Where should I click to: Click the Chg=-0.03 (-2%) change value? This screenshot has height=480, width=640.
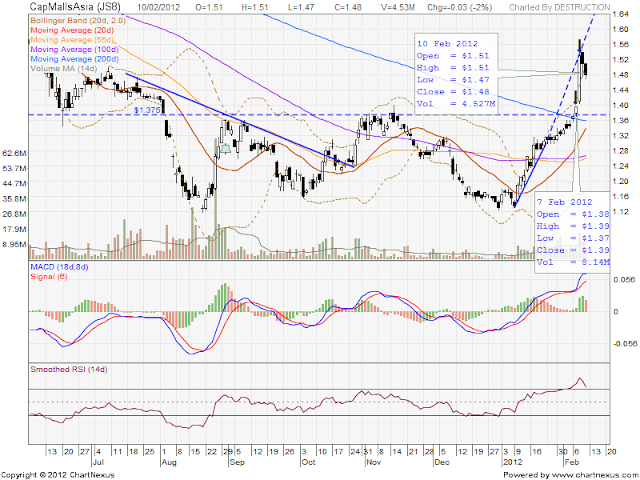(x=460, y=7)
